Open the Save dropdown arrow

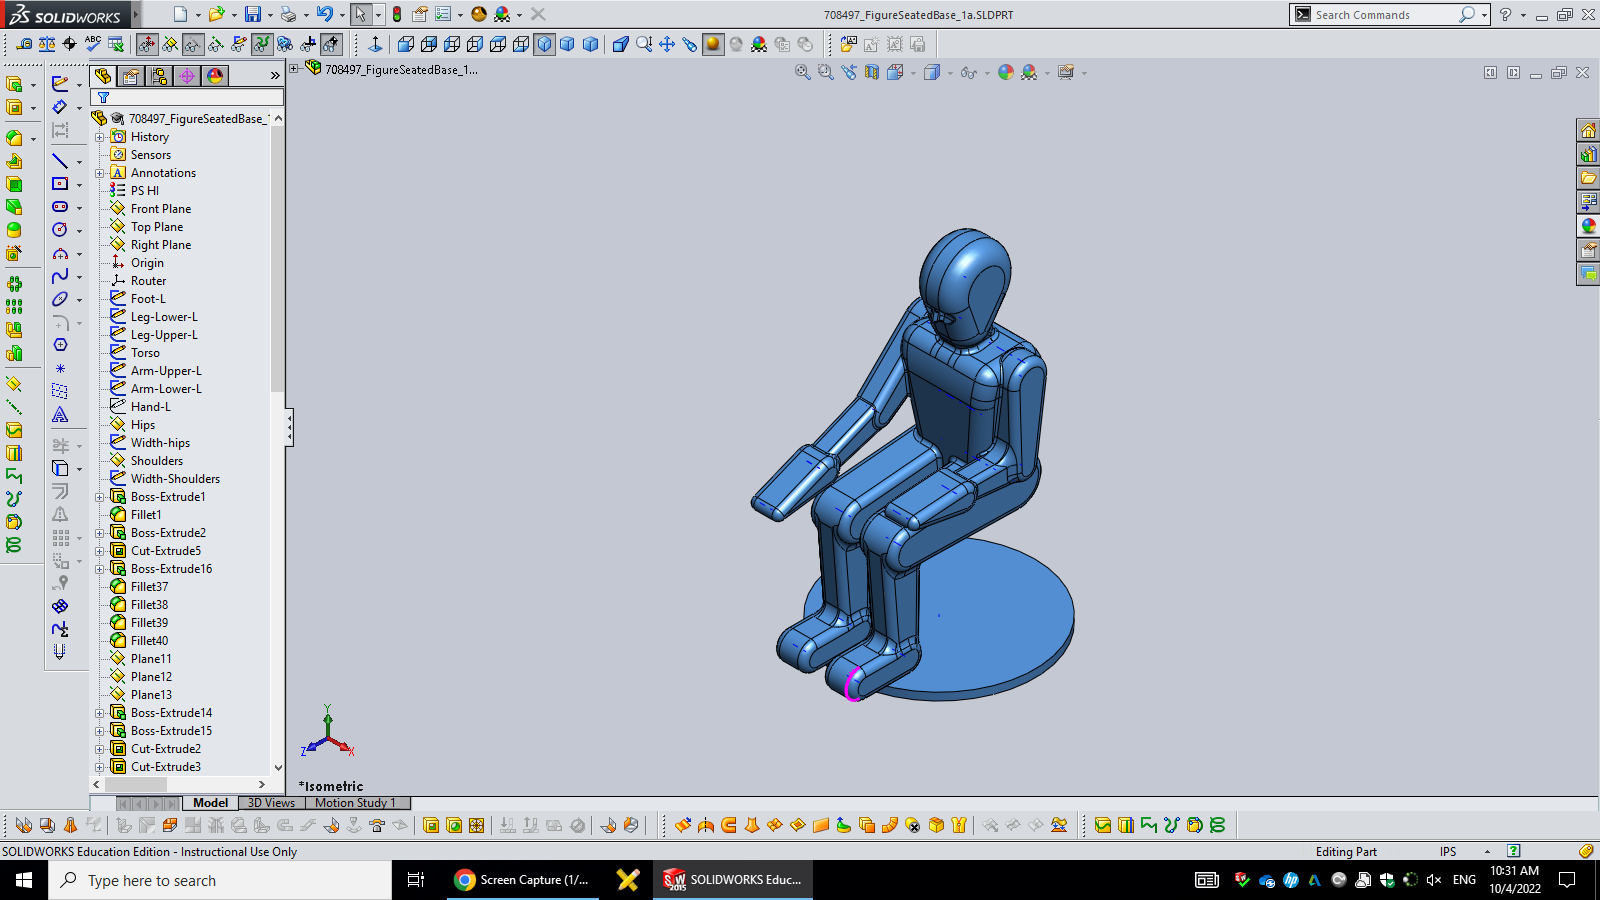270,15
